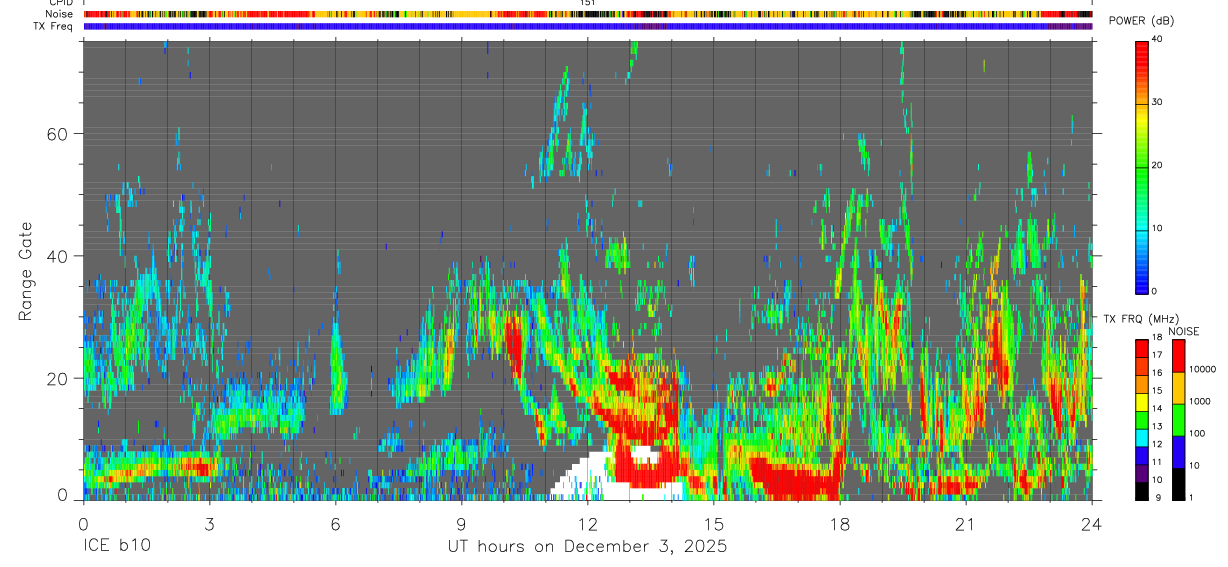Click the x-axis tick label '6'
Screen dimensions: 1228x567
pyautogui.click(x=335, y=524)
